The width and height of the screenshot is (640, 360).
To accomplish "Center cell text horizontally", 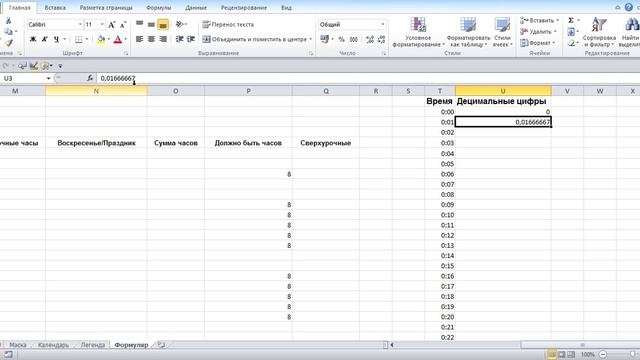I will [x=151, y=39].
